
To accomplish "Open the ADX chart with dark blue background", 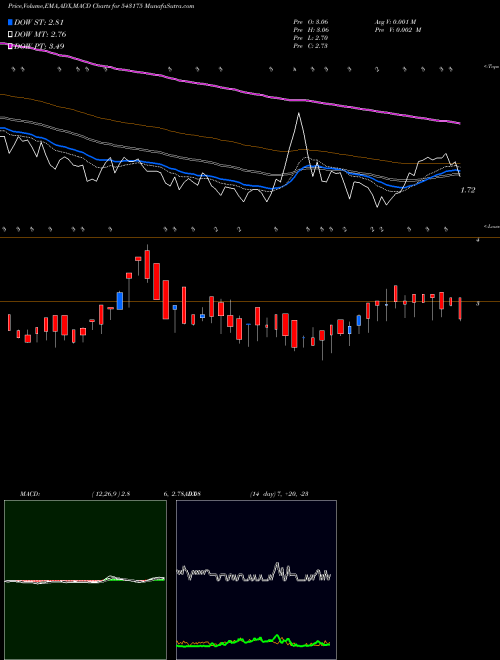I will pos(256,580).
